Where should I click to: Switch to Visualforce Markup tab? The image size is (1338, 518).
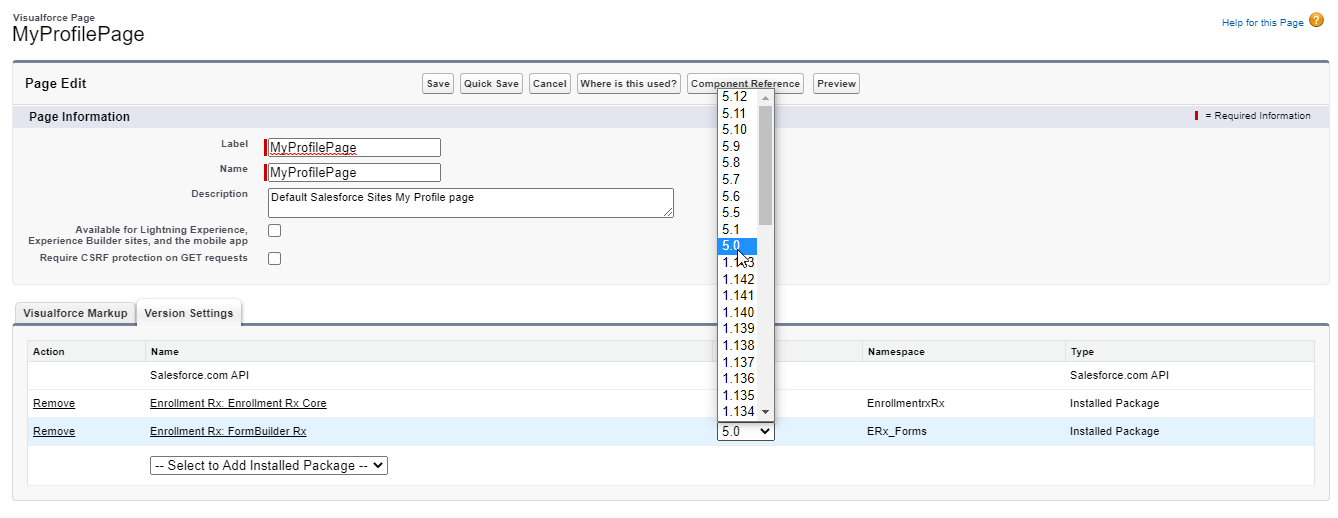click(75, 313)
